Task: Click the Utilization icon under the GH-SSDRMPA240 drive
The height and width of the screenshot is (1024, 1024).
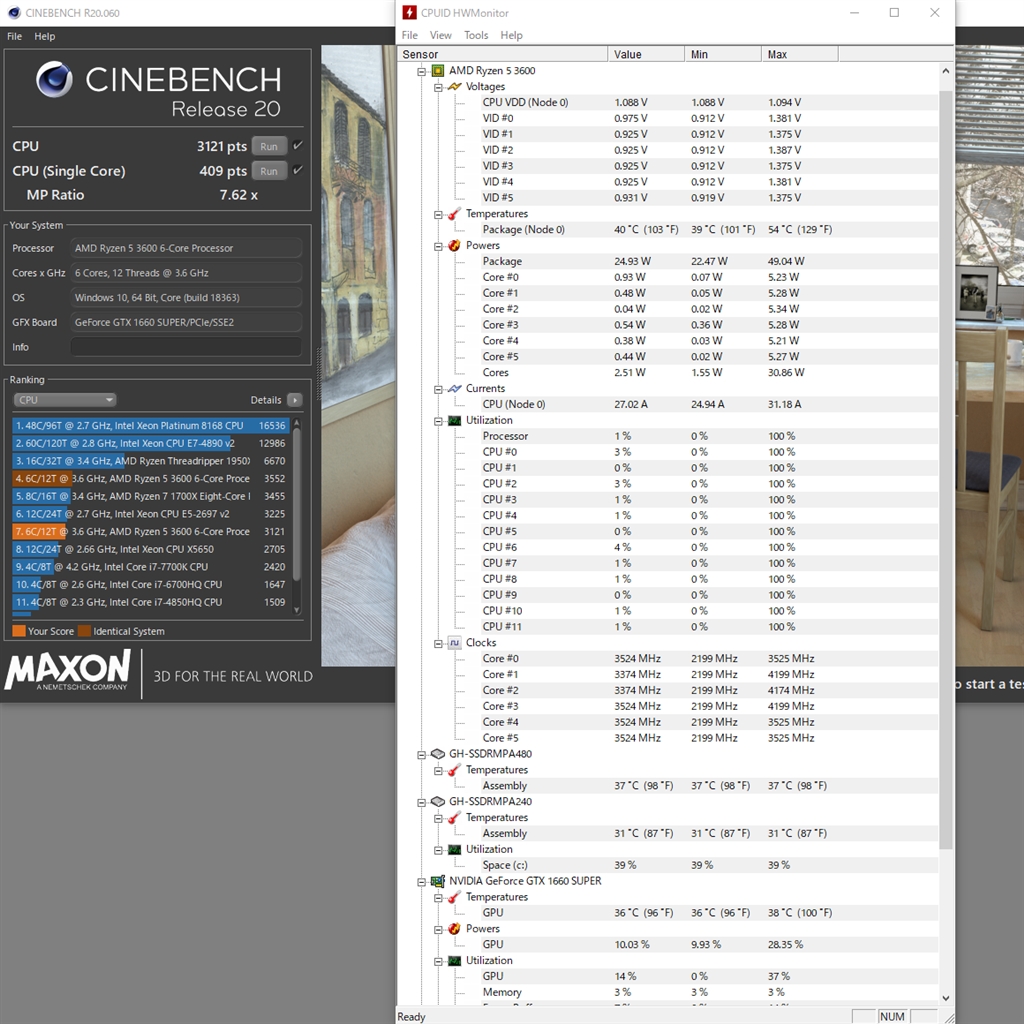Action: tap(455, 850)
